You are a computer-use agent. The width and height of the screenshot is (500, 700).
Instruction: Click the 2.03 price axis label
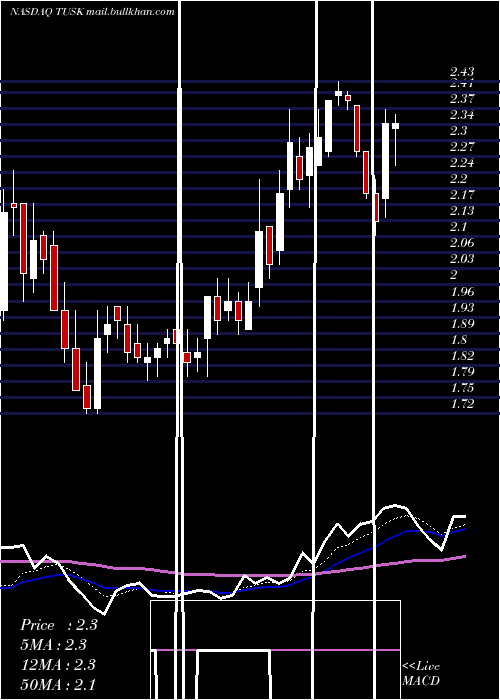pos(462,259)
